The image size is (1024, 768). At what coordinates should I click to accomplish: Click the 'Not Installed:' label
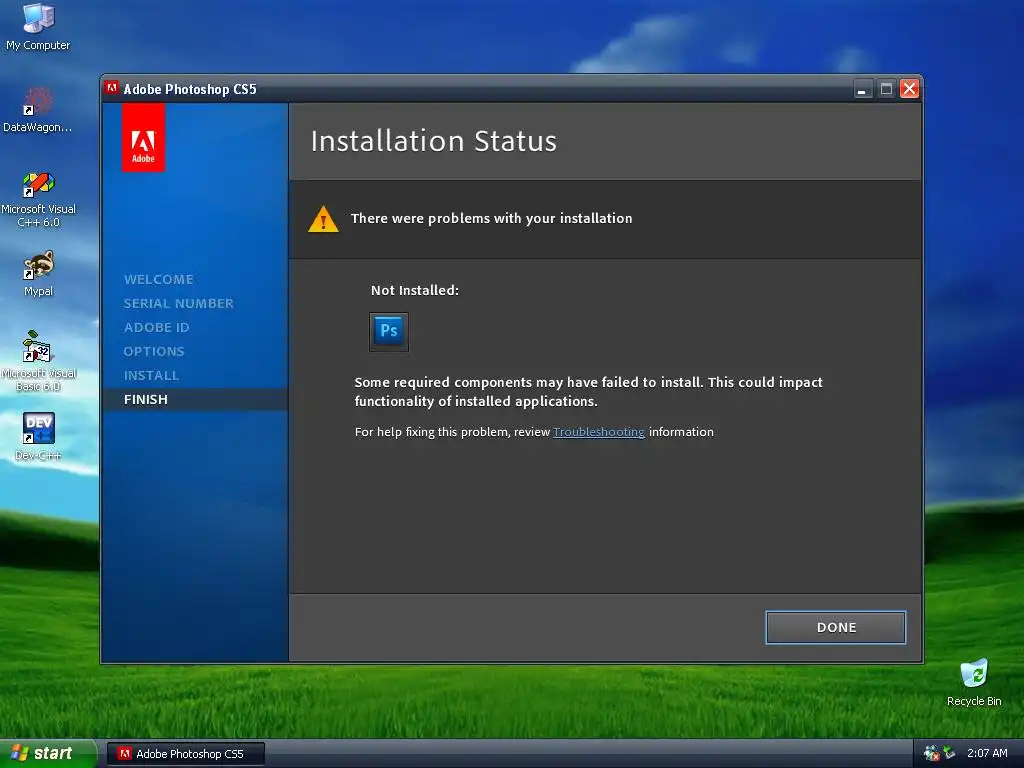pyautogui.click(x=415, y=291)
